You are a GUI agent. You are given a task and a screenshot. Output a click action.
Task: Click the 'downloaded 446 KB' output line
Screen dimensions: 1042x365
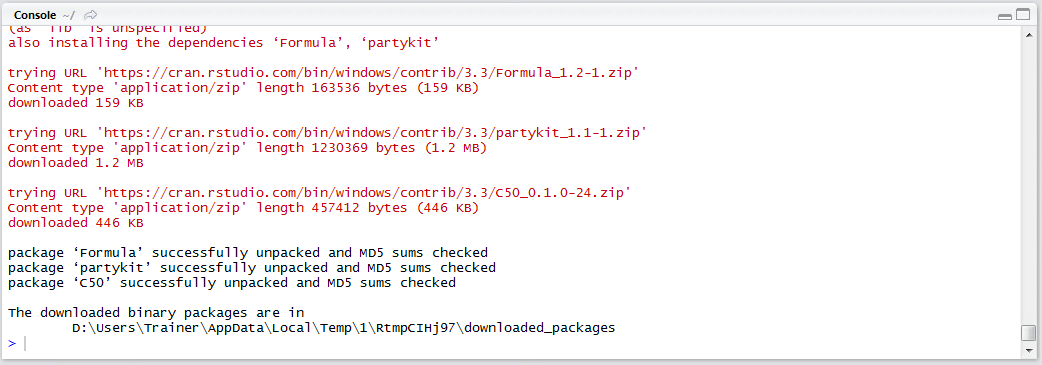76,223
